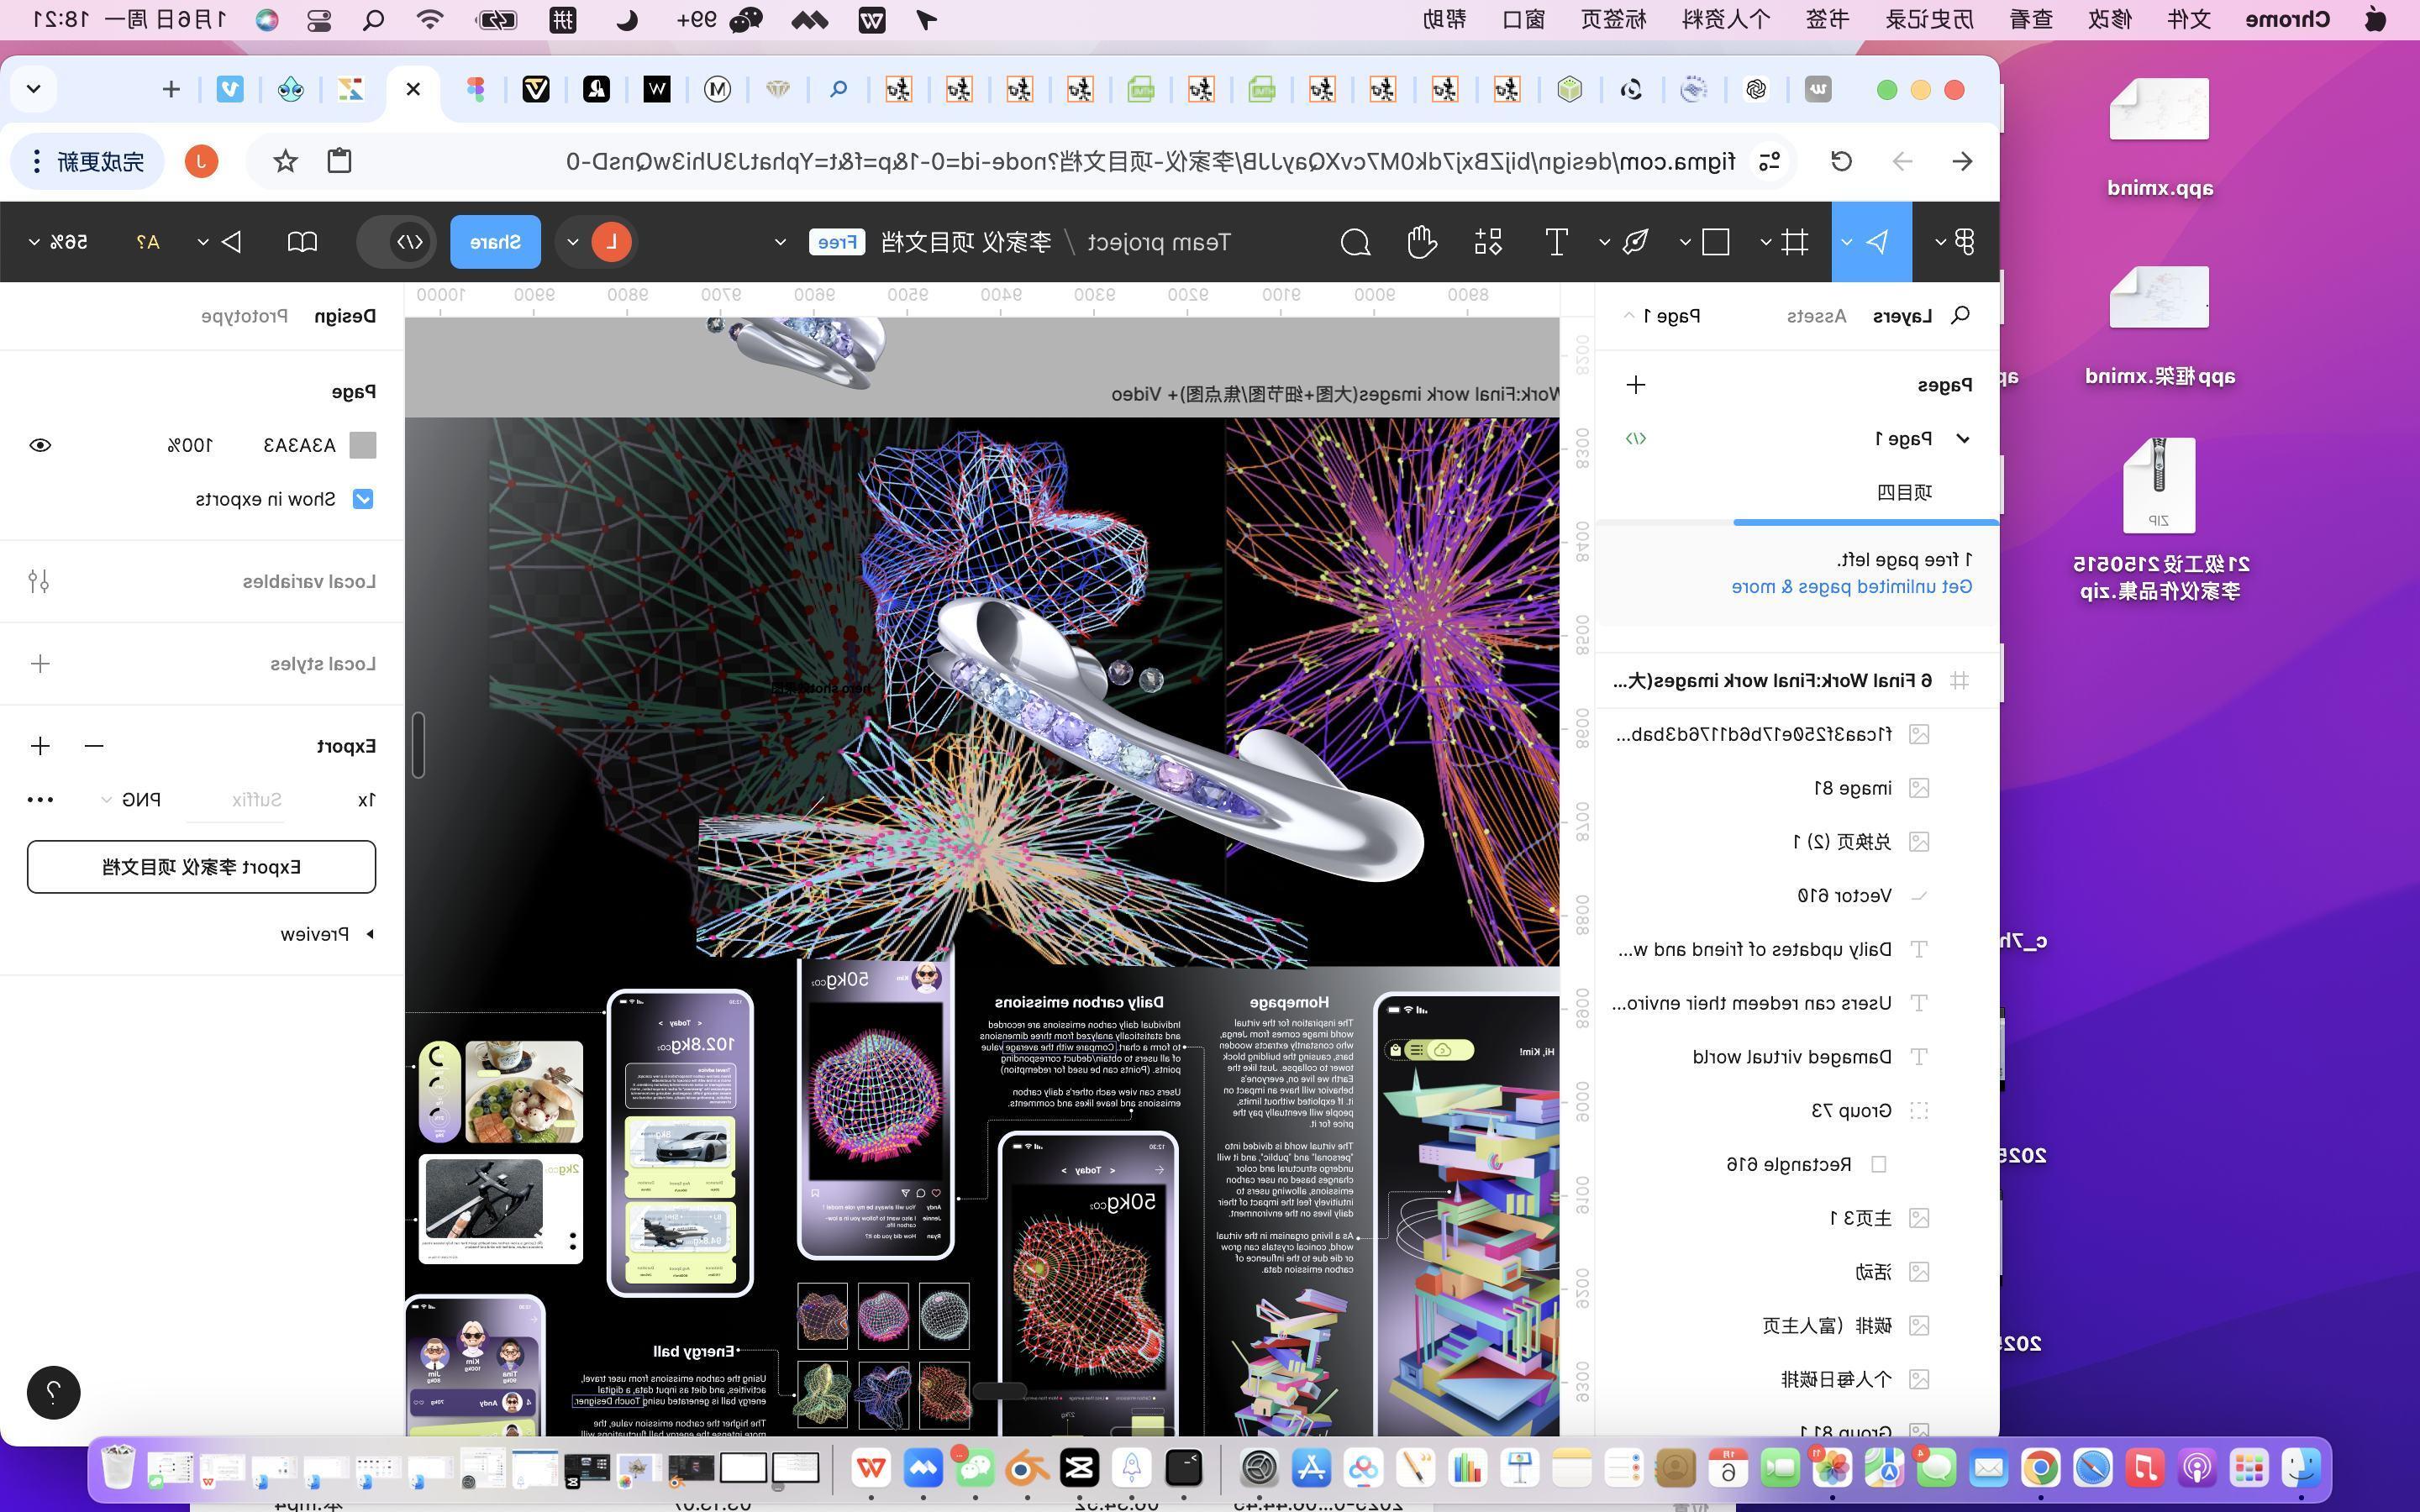
Task: Open the PNG export format dropdown
Action: pyautogui.click(x=131, y=799)
